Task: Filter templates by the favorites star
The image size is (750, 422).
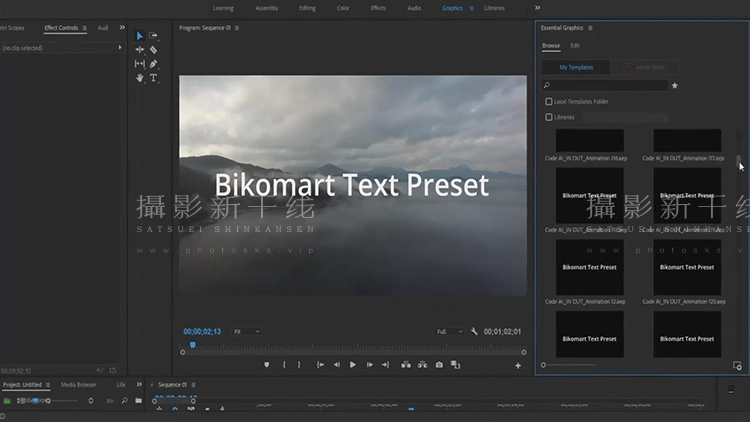Action: [x=675, y=86]
